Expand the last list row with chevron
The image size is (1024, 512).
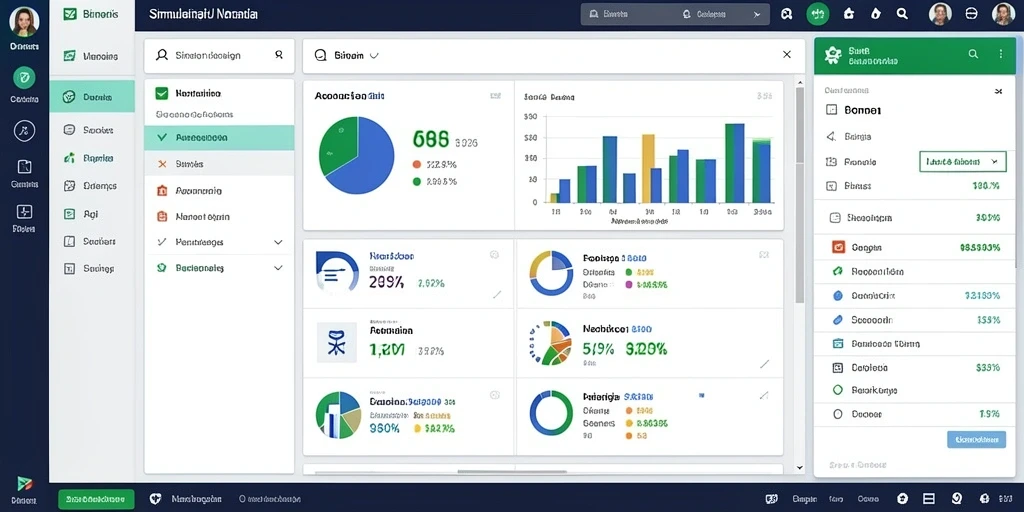pyautogui.click(x=219, y=268)
